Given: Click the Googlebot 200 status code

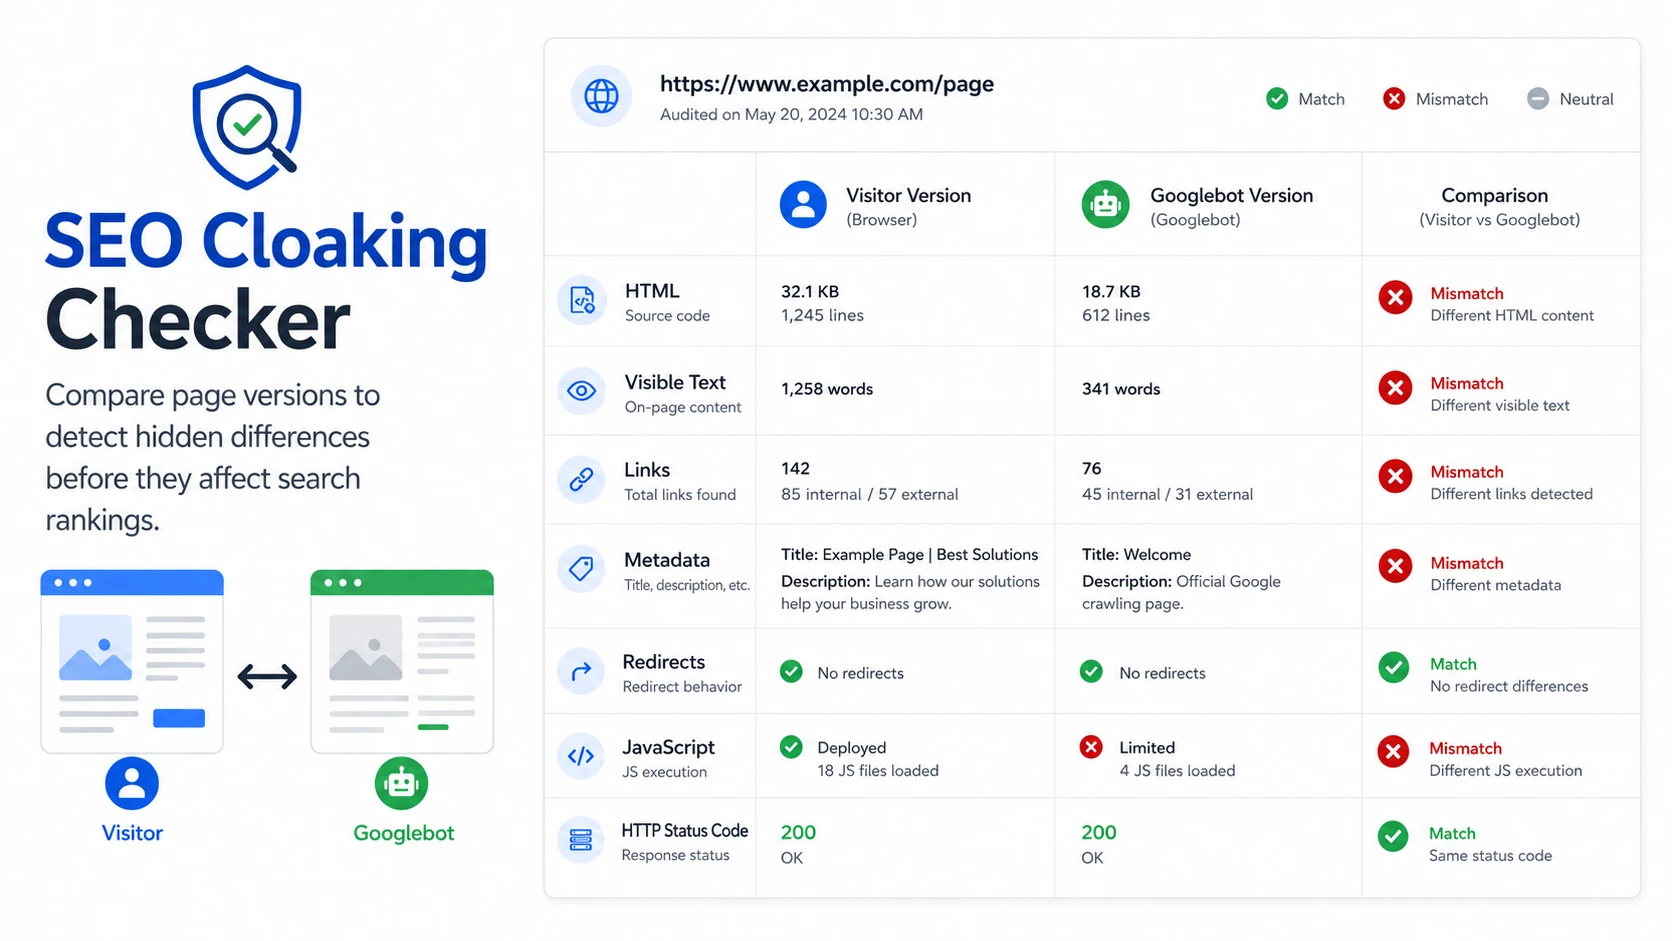Looking at the screenshot, I should (x=1099, y=832).
